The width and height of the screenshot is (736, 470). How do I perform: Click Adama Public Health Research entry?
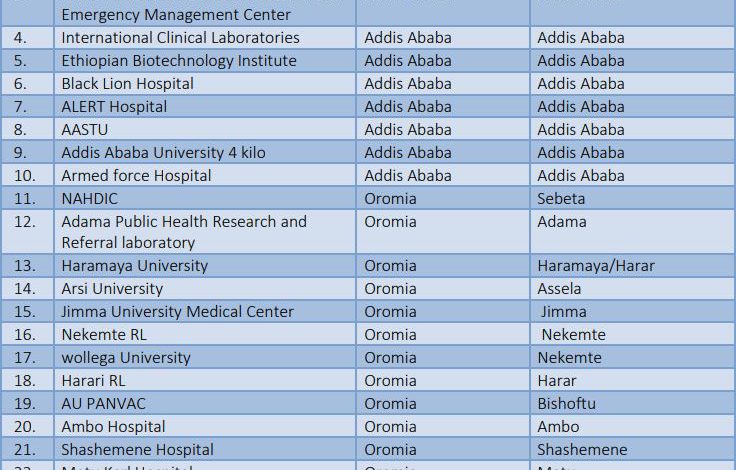pos(205,232)
